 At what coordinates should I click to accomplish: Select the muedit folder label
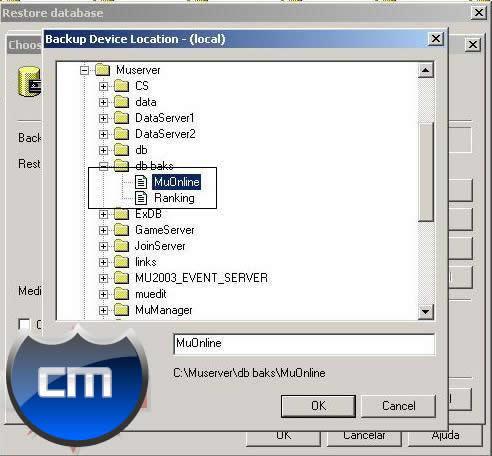[x=151, y=294]
